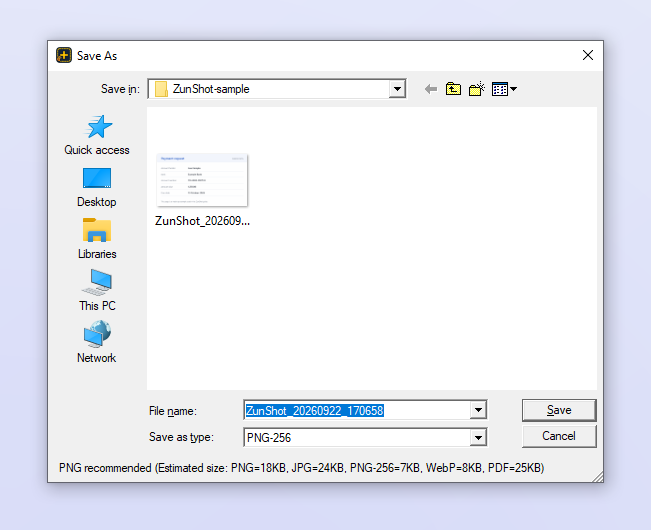Viewport: 651px width, 530px height.
Task: Create a new folder
Action: 477,89
